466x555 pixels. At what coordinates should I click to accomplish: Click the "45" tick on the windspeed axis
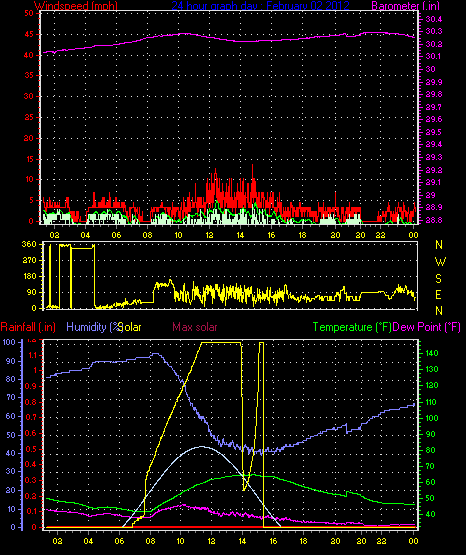pyautogui.click(x=29, y=34)
